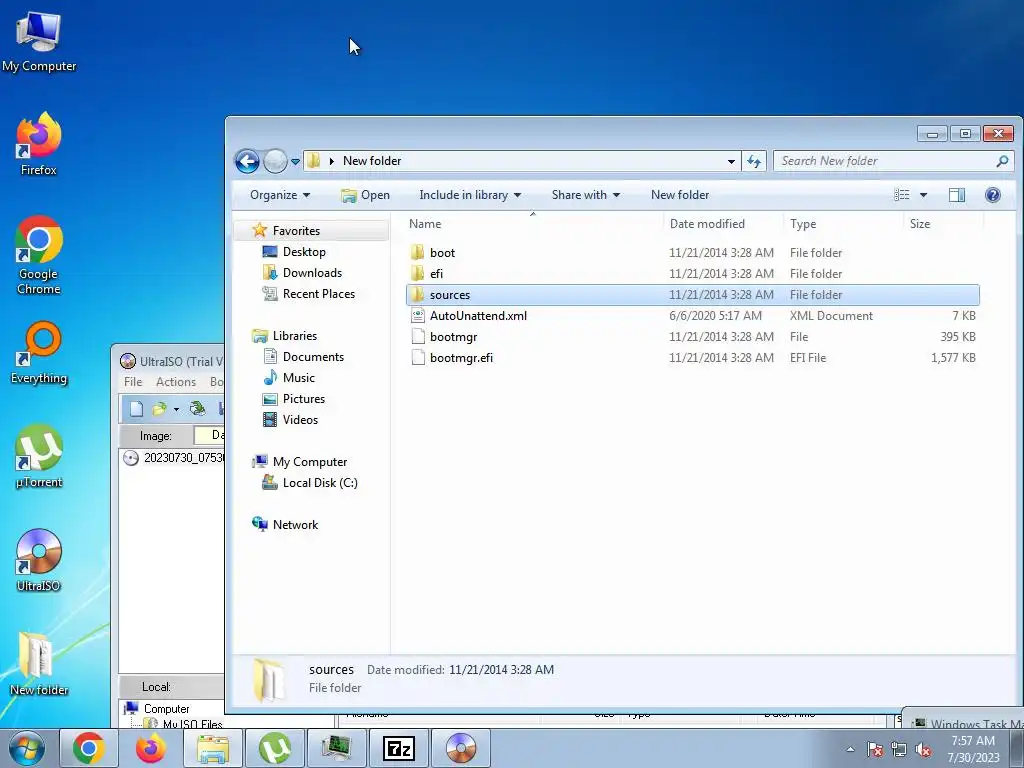1024x768 pixels.
Task: Select the sources folder row
Action: click(693, 295)
